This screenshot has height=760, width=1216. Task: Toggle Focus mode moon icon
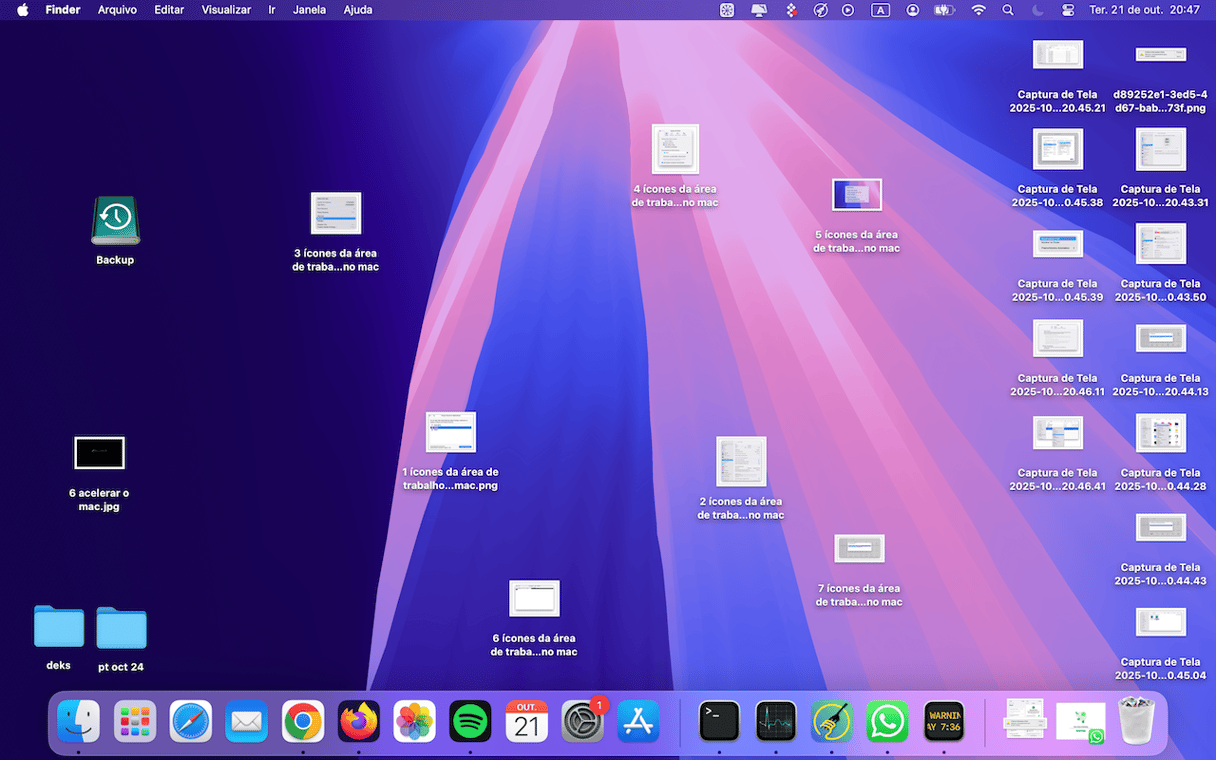(x=1037, y=10)
